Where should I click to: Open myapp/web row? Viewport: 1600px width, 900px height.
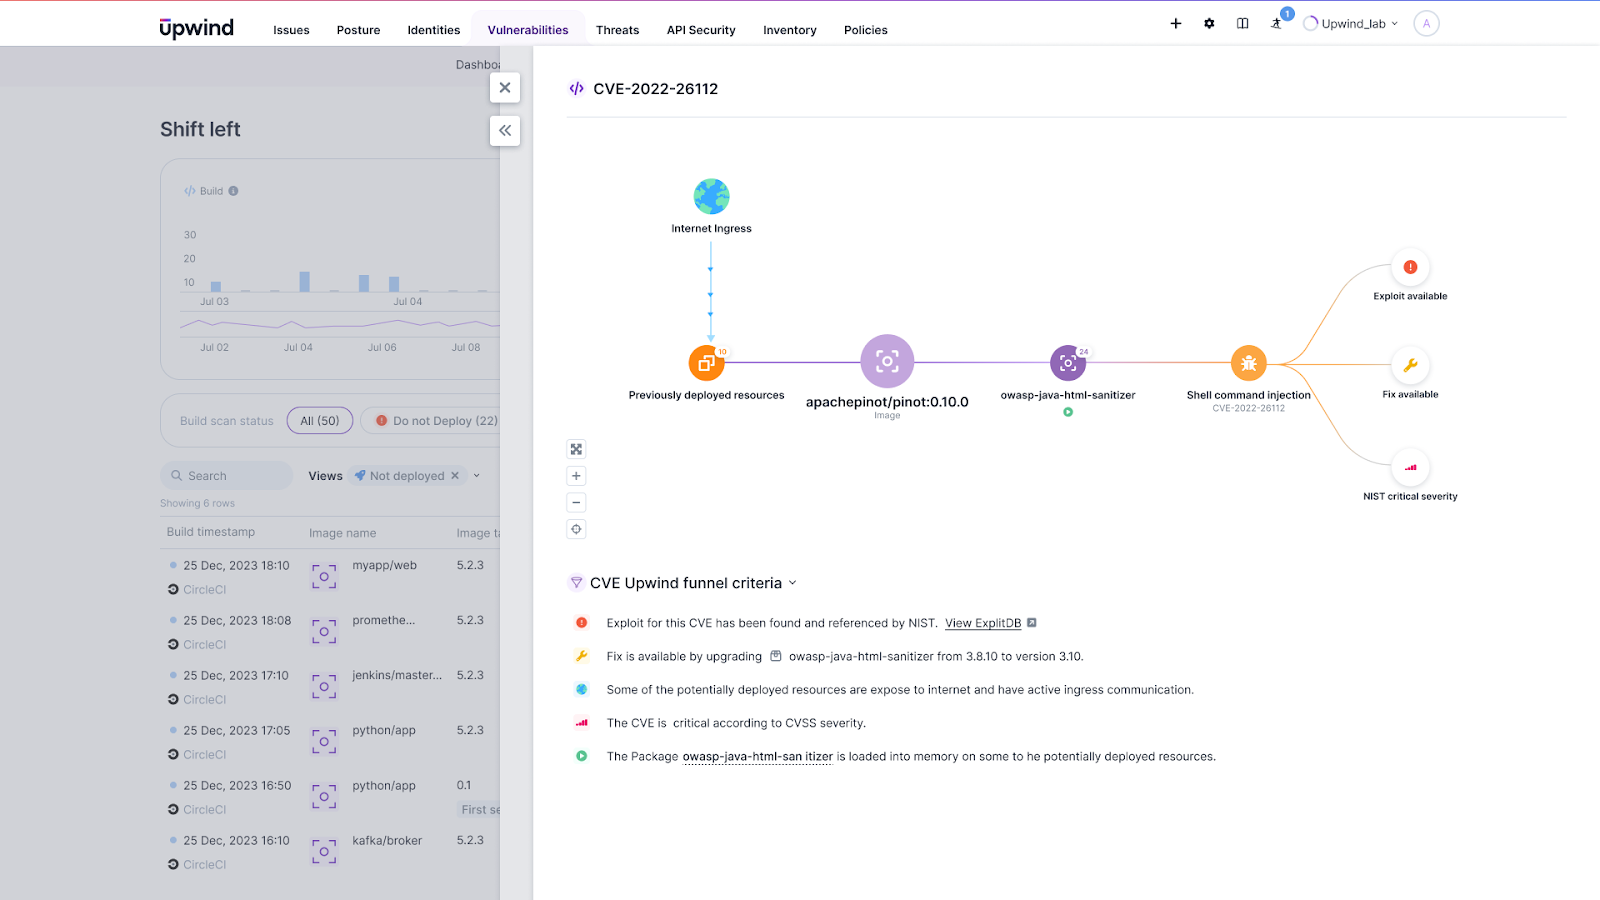[x=330, y=576]
